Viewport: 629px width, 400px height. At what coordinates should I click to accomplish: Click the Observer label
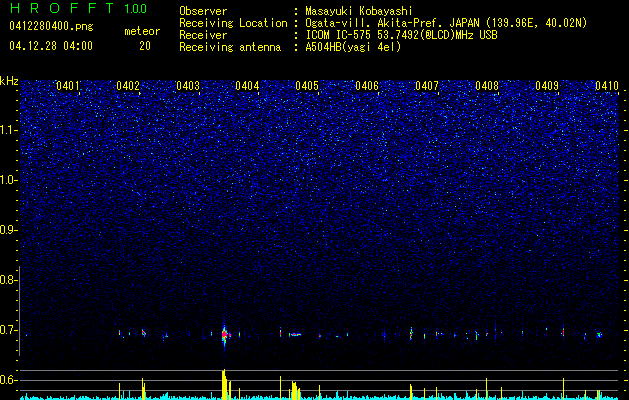(203, 11)
